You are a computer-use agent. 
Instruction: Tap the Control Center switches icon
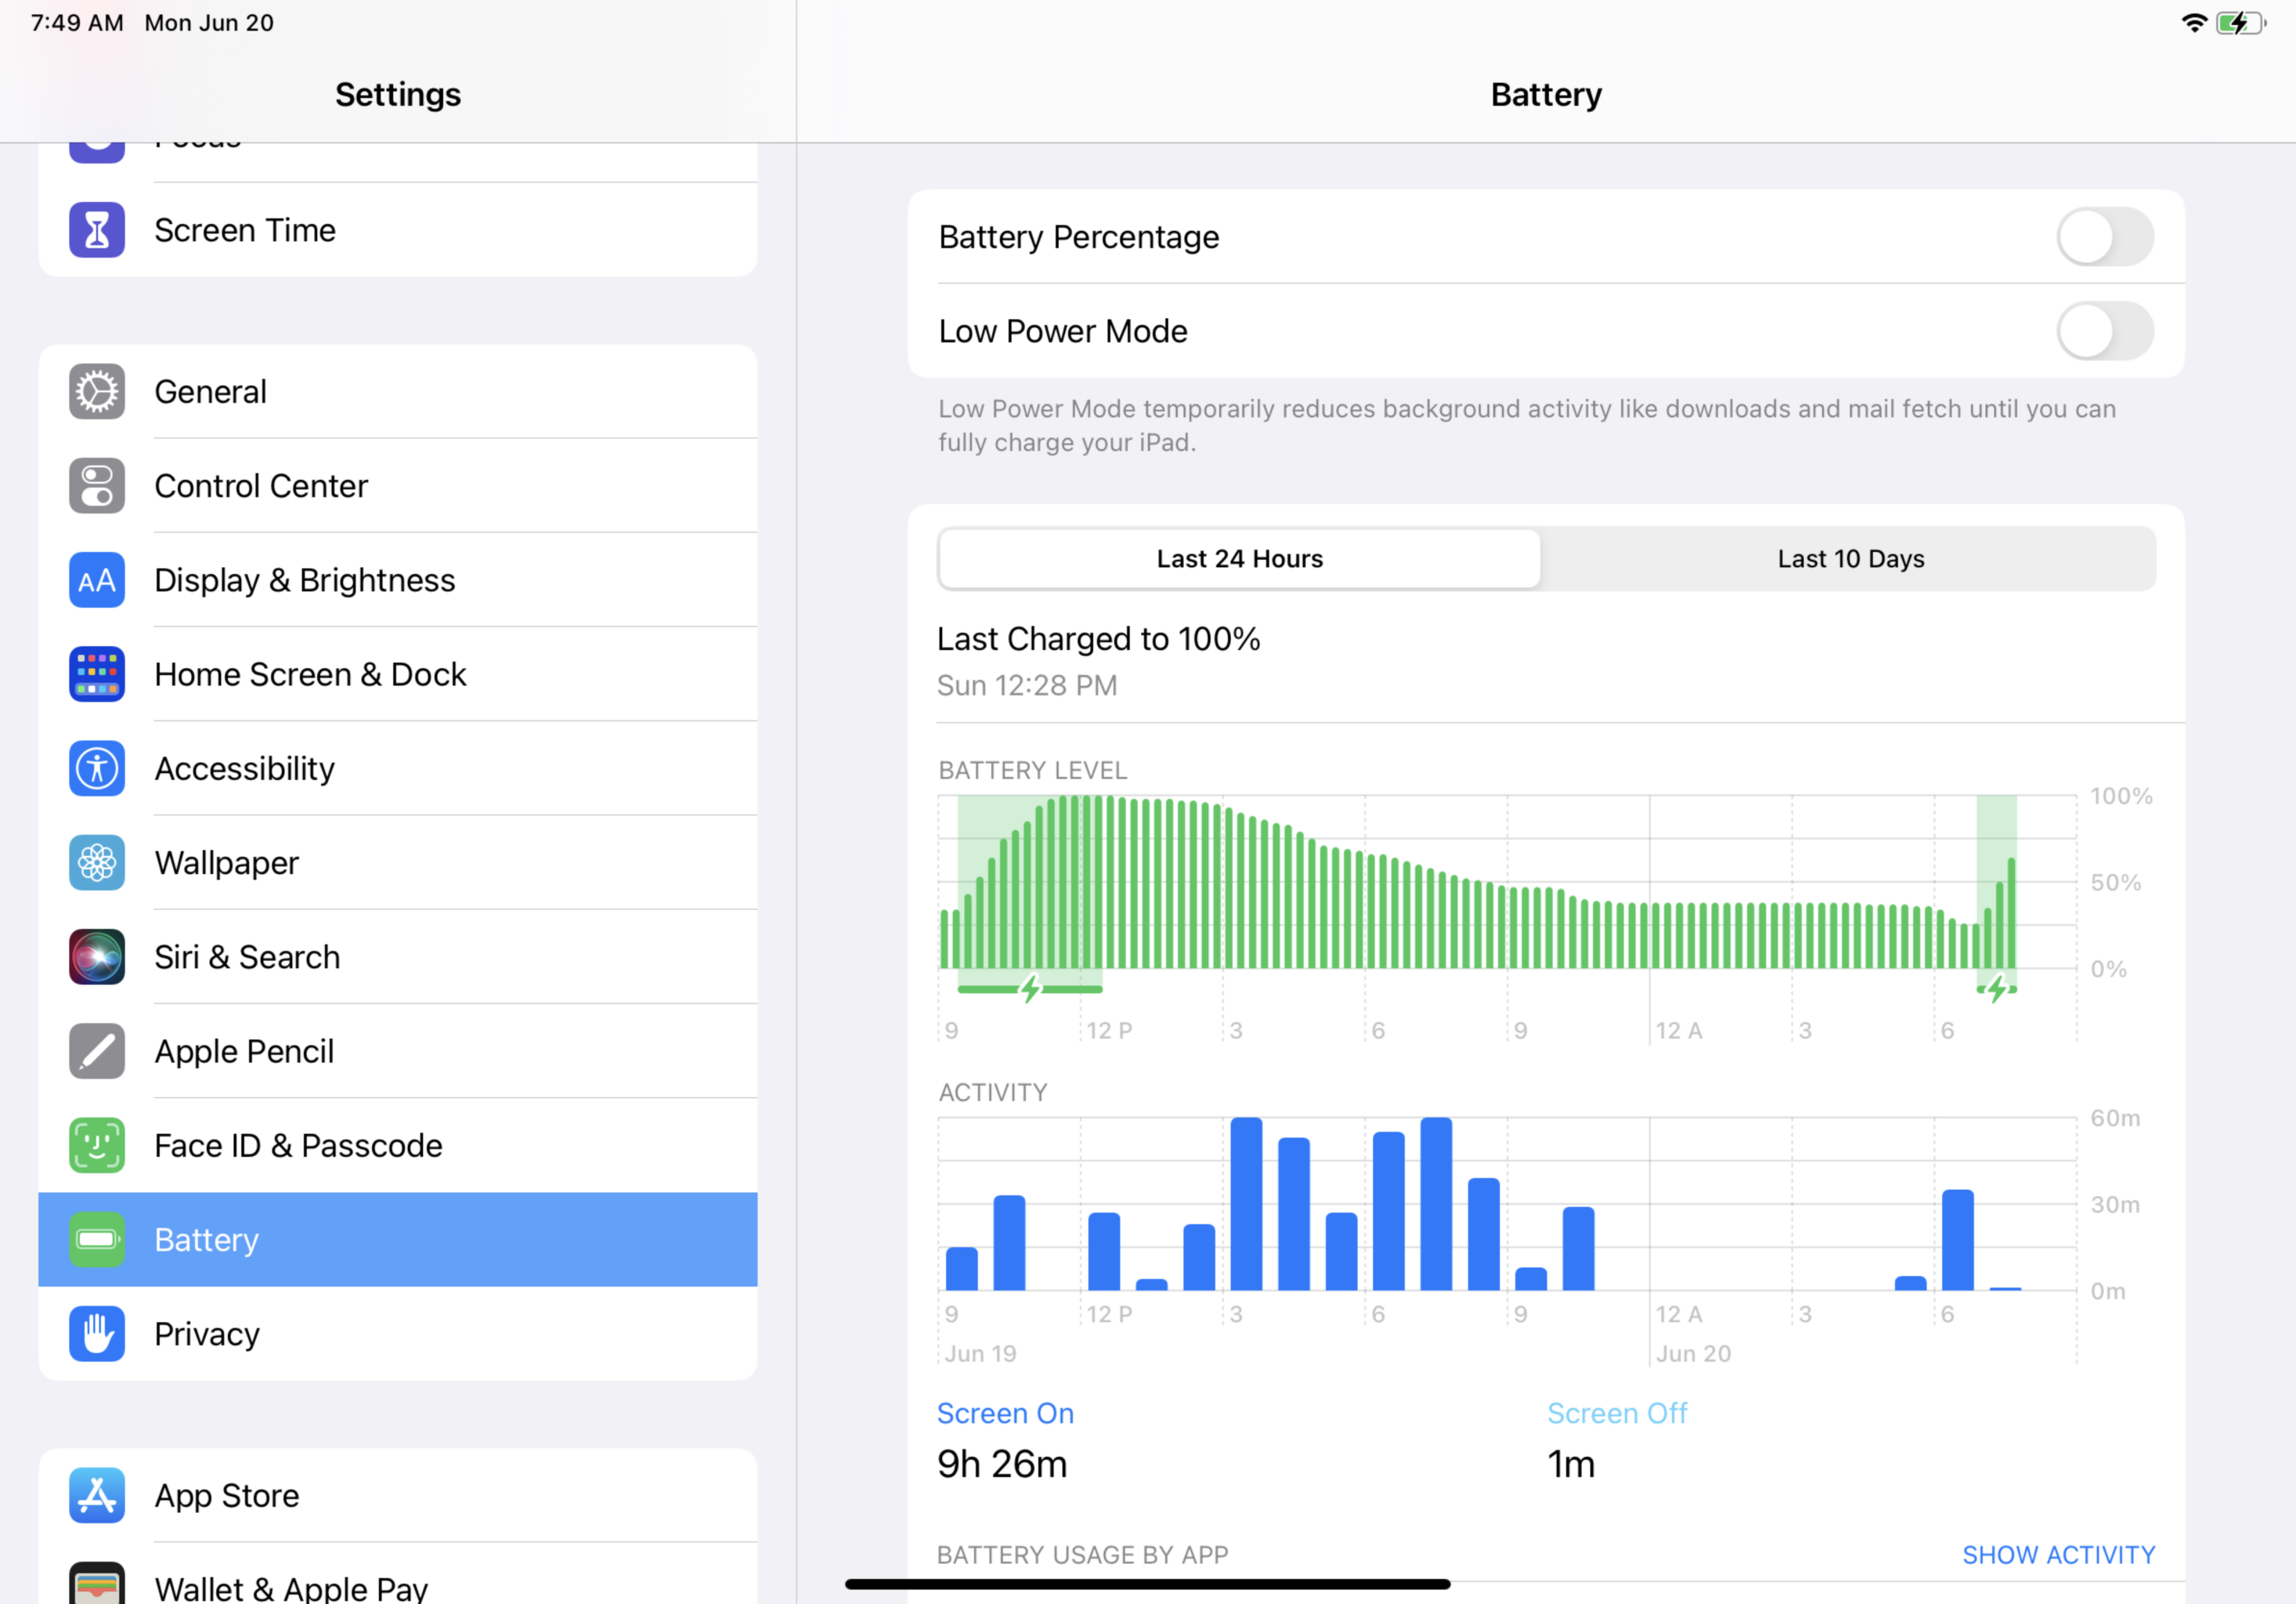tap(97, 486)
